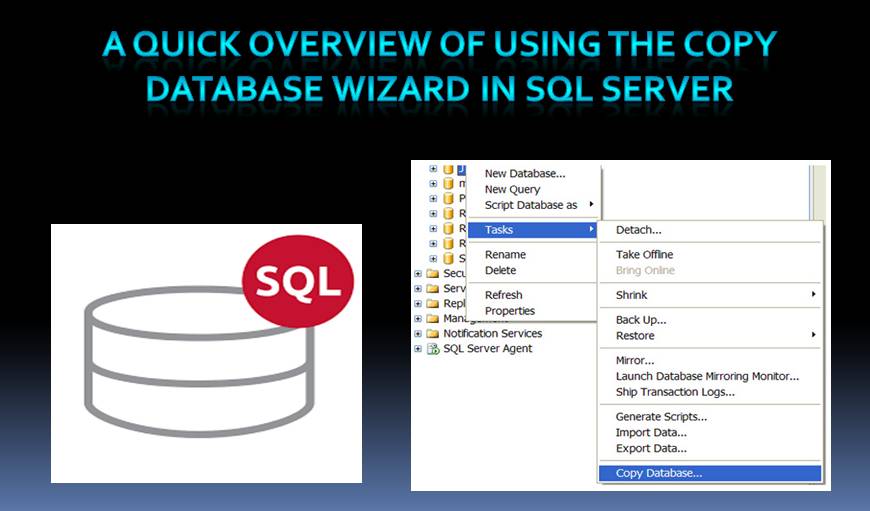Image resolution: width=870 pixels, height=511 pixels.
Task: Expand the 'P' database node
Action: [433, 199]
